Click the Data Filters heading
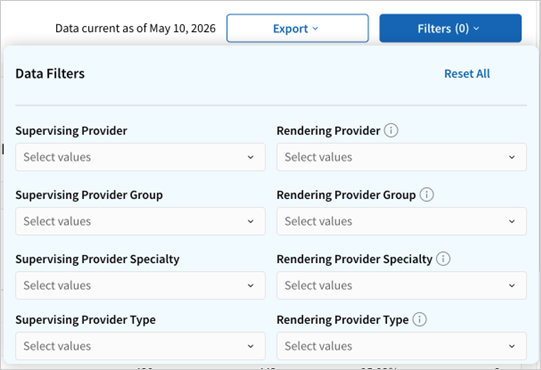 [x=50, y=74]
